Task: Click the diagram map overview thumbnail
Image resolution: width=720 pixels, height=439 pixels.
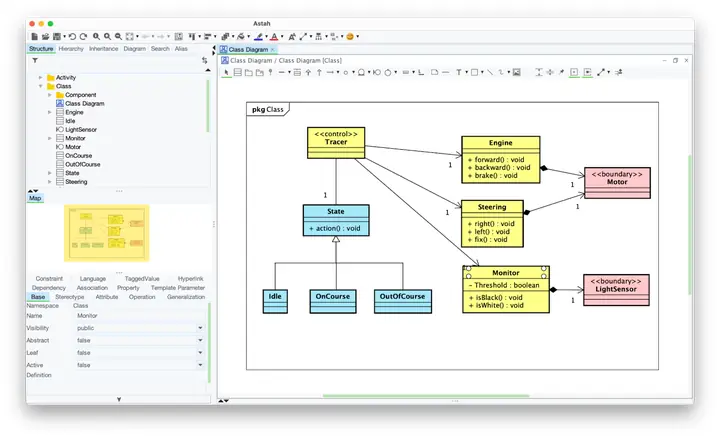Action: [x=107, y=233]
